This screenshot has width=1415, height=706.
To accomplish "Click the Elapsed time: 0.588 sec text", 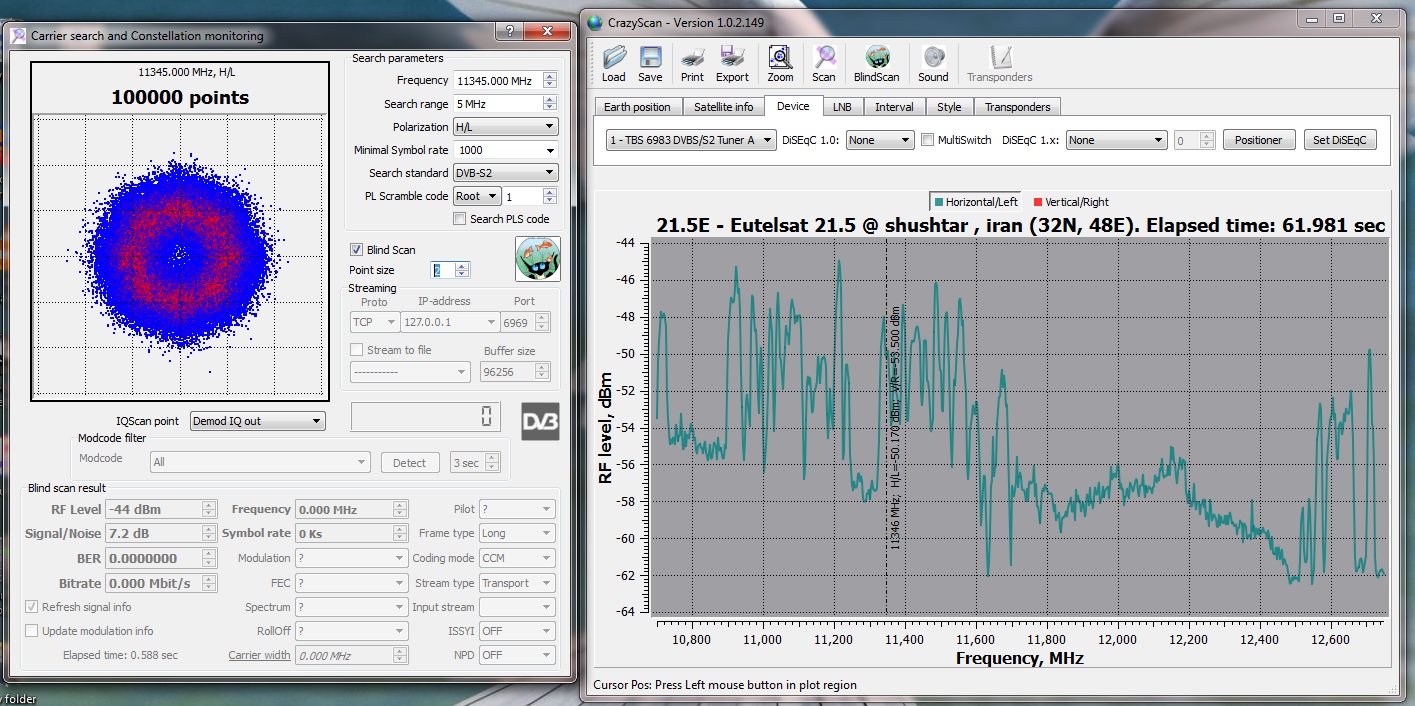I will [x=120, y=656].
